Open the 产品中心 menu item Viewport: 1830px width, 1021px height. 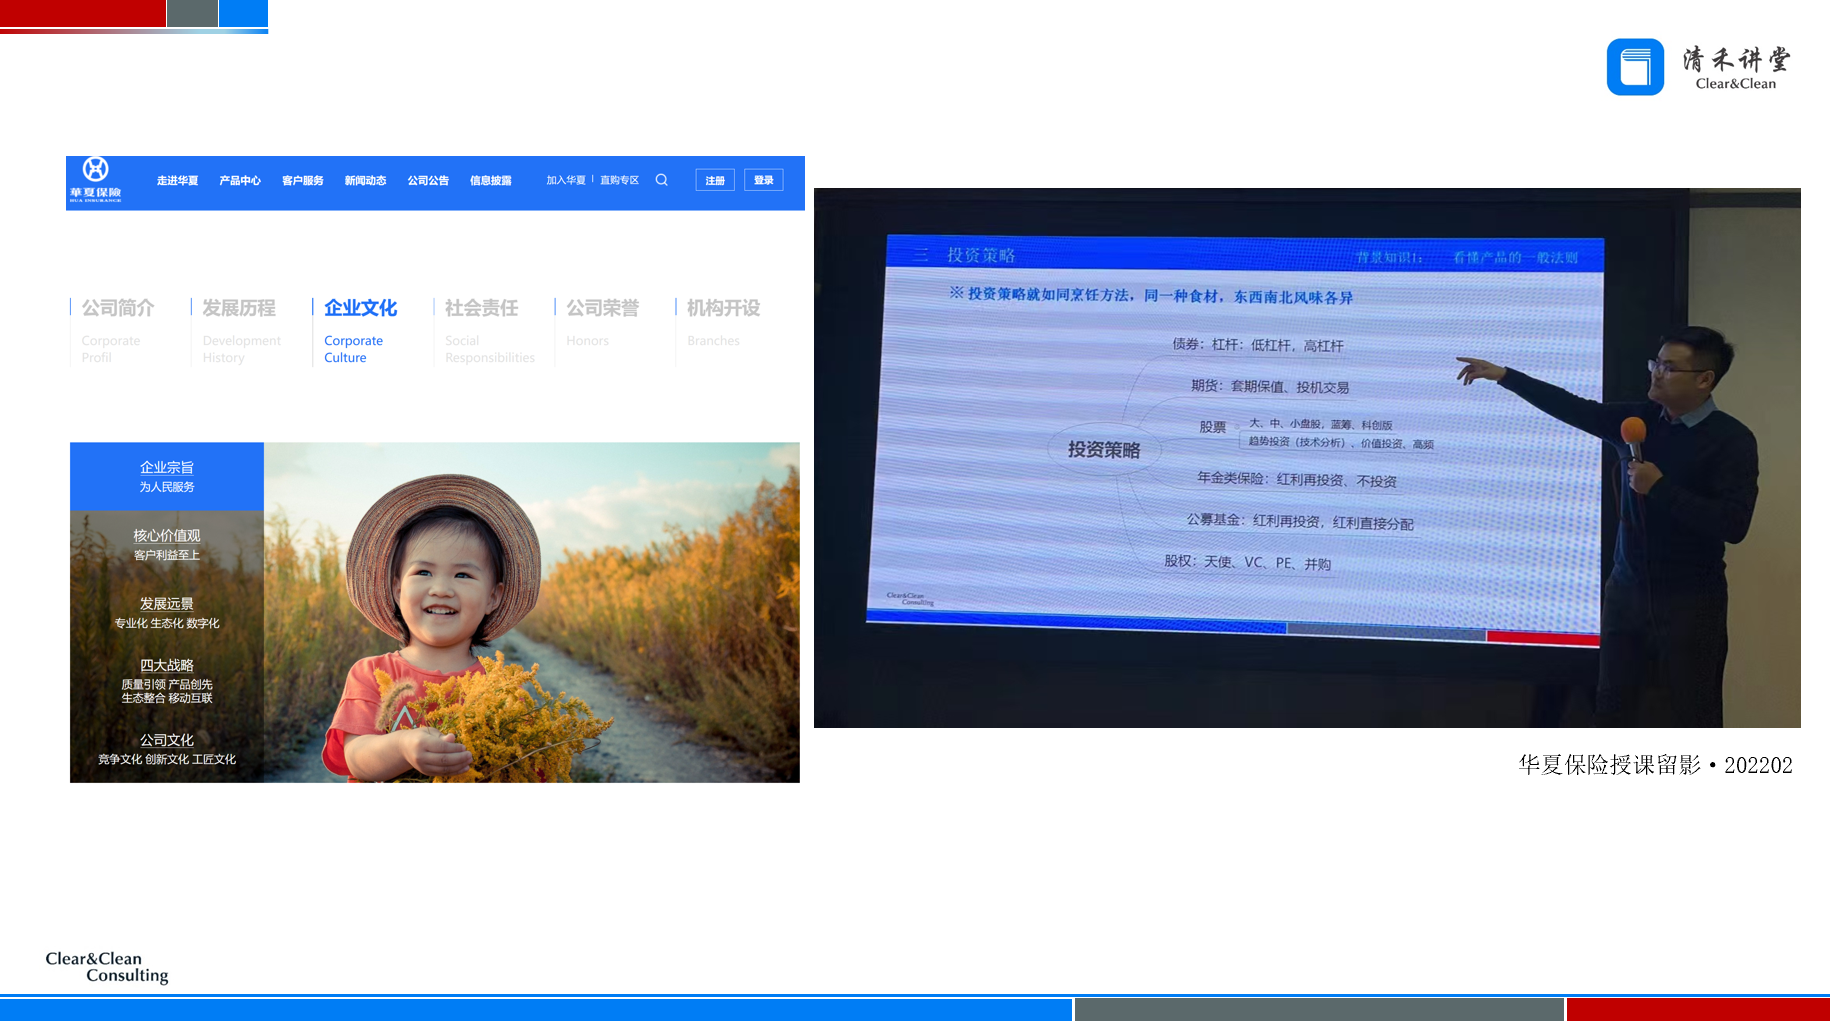(x=240, y=181)
